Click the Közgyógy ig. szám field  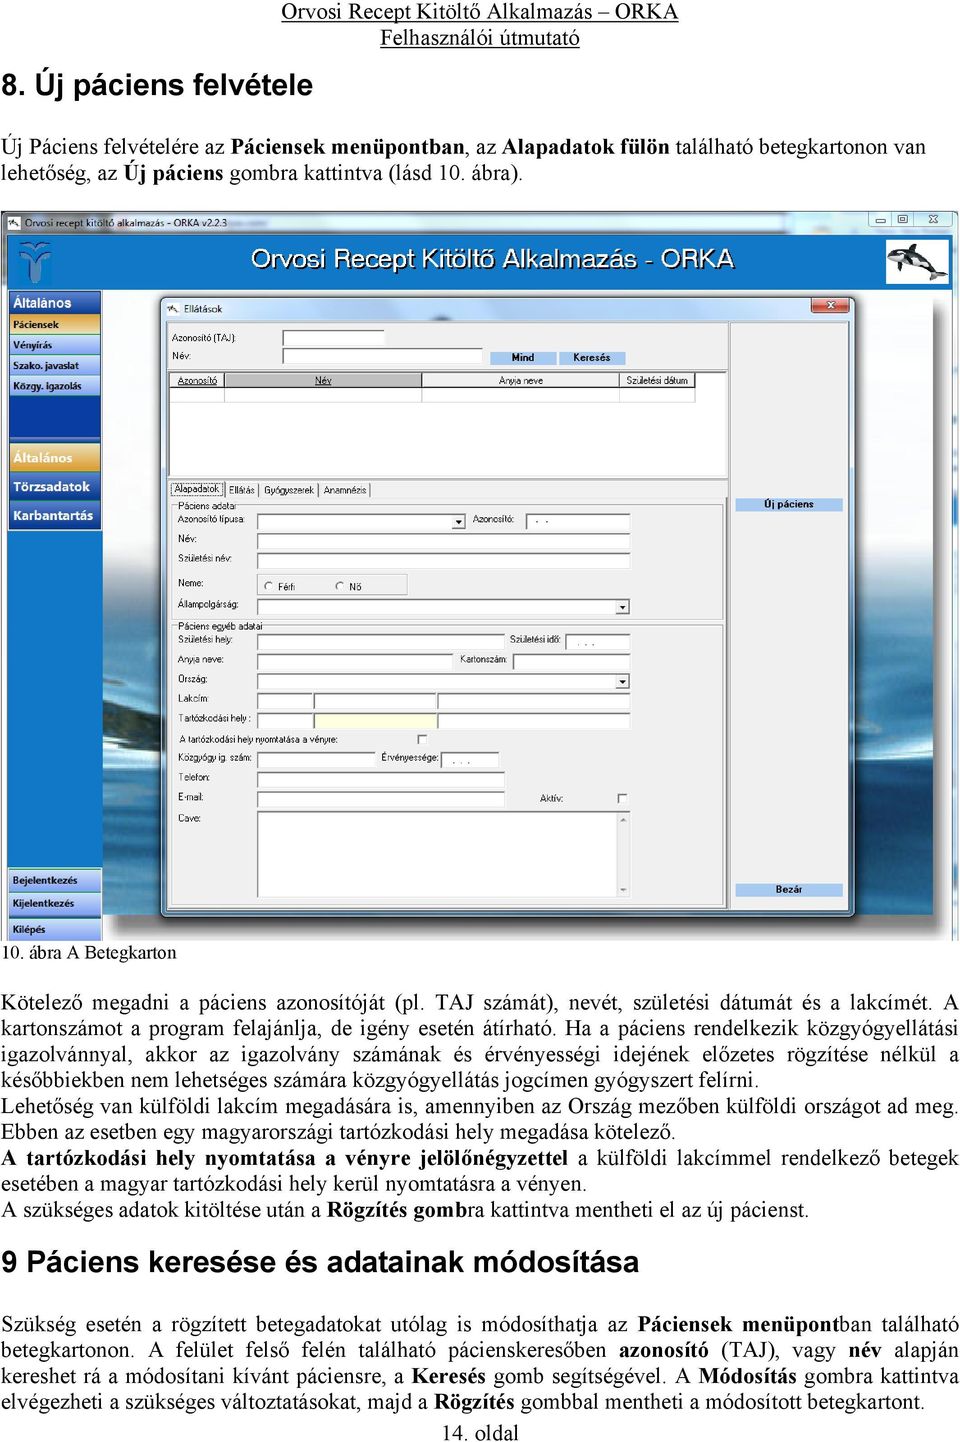coord(317,759)
